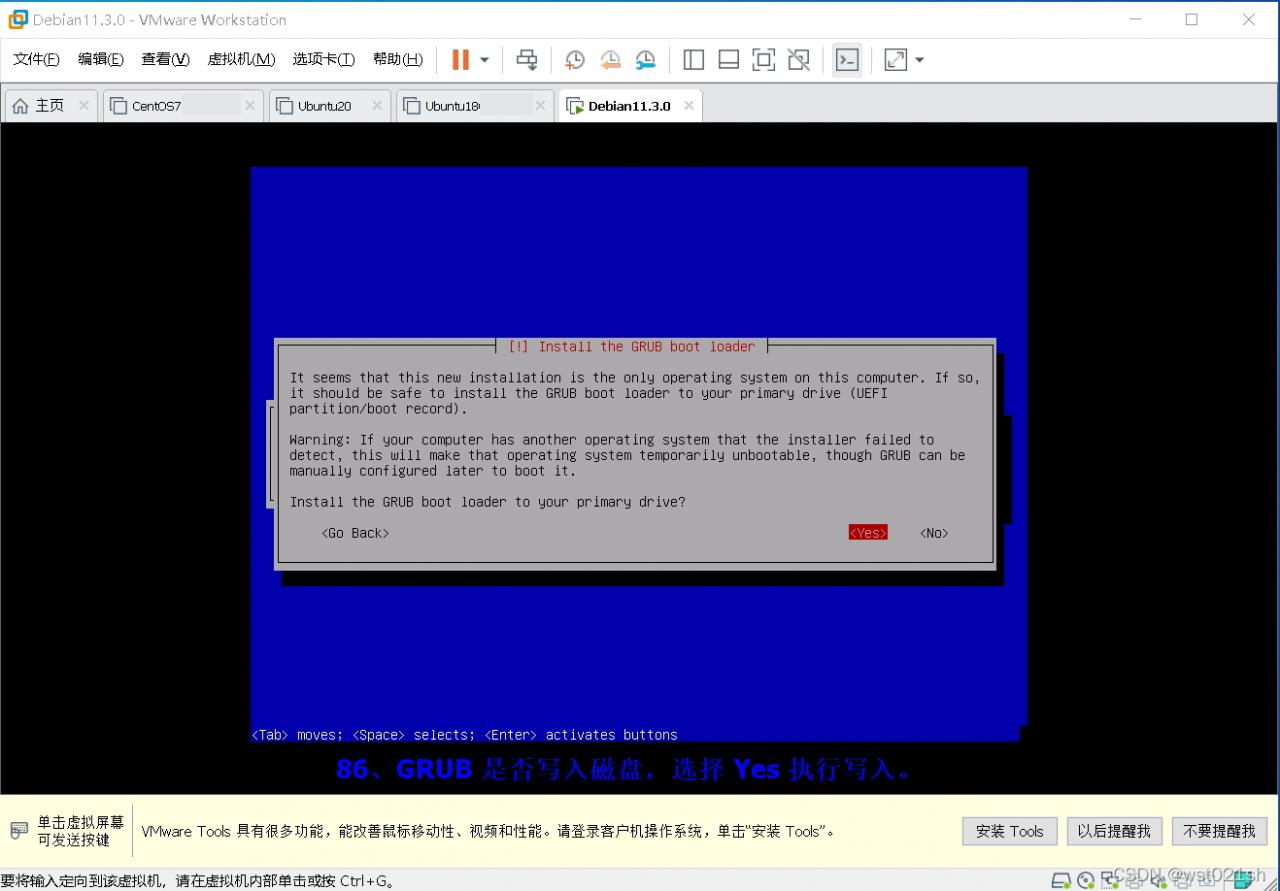This screenshot has height=891, width=1280.
Task: Click the status bar text '要将输入定向到该虚拟机'
Action: (x=197, y=881)
